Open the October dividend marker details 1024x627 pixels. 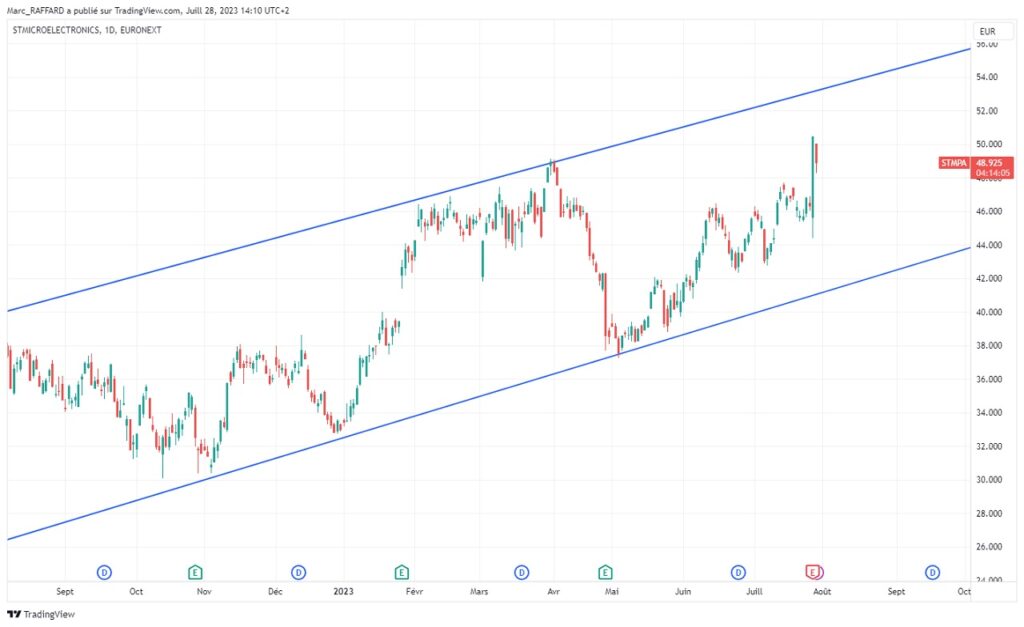103,572
